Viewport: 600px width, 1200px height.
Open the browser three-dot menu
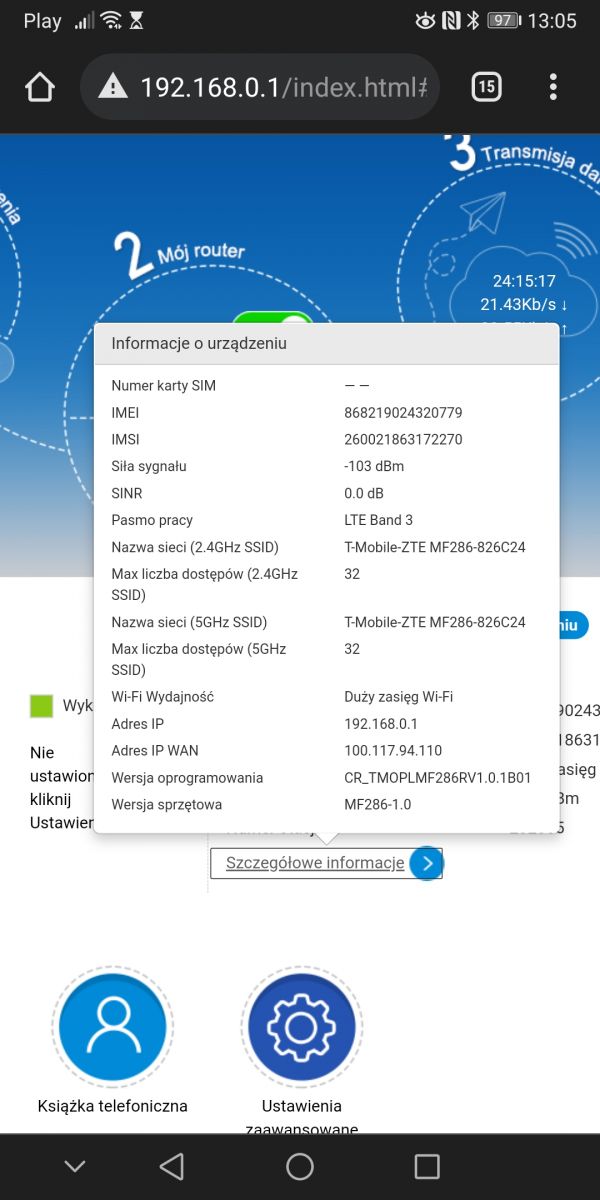coord(553,87)
